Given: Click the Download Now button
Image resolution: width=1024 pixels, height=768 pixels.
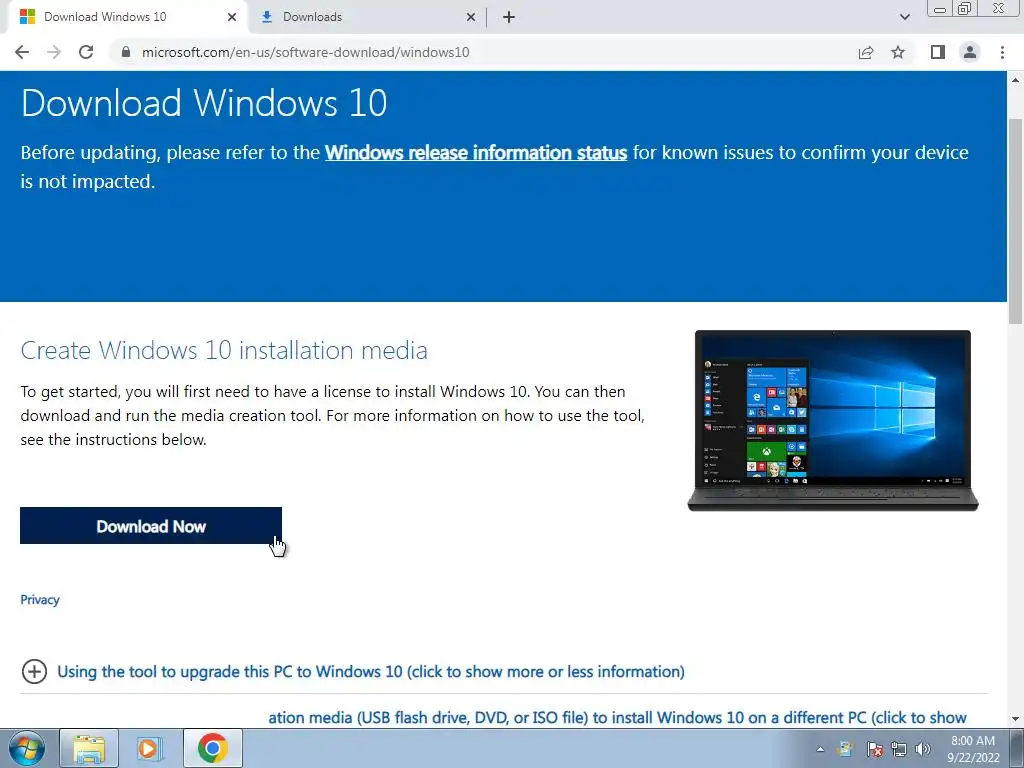Looking at the screenshot, I should [x=151, y=526].
